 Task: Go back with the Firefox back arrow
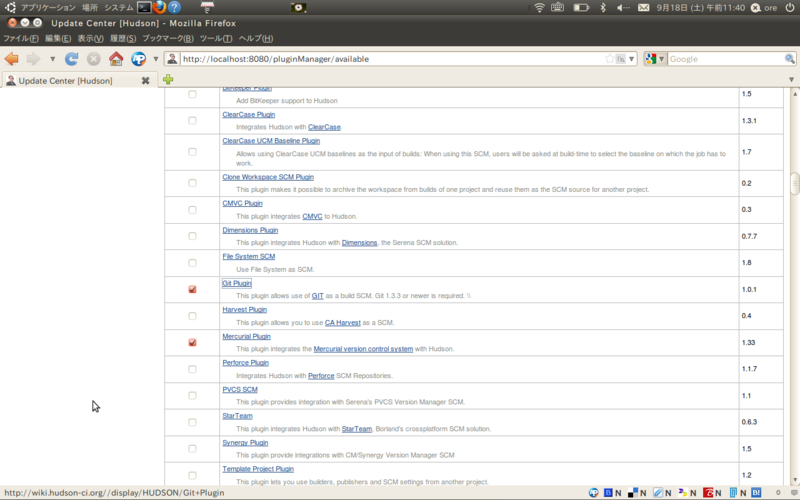click(x=11, y=59)
